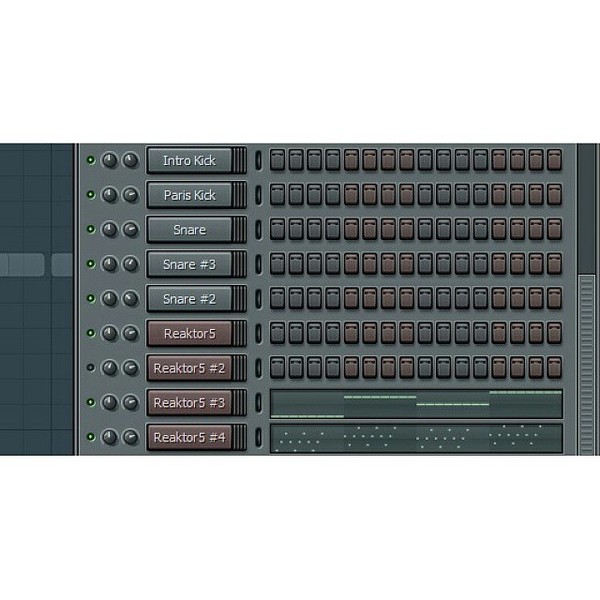
Task: Open Reaktor5 #3 piano roll preview
Action: click(x=416, y=404)
